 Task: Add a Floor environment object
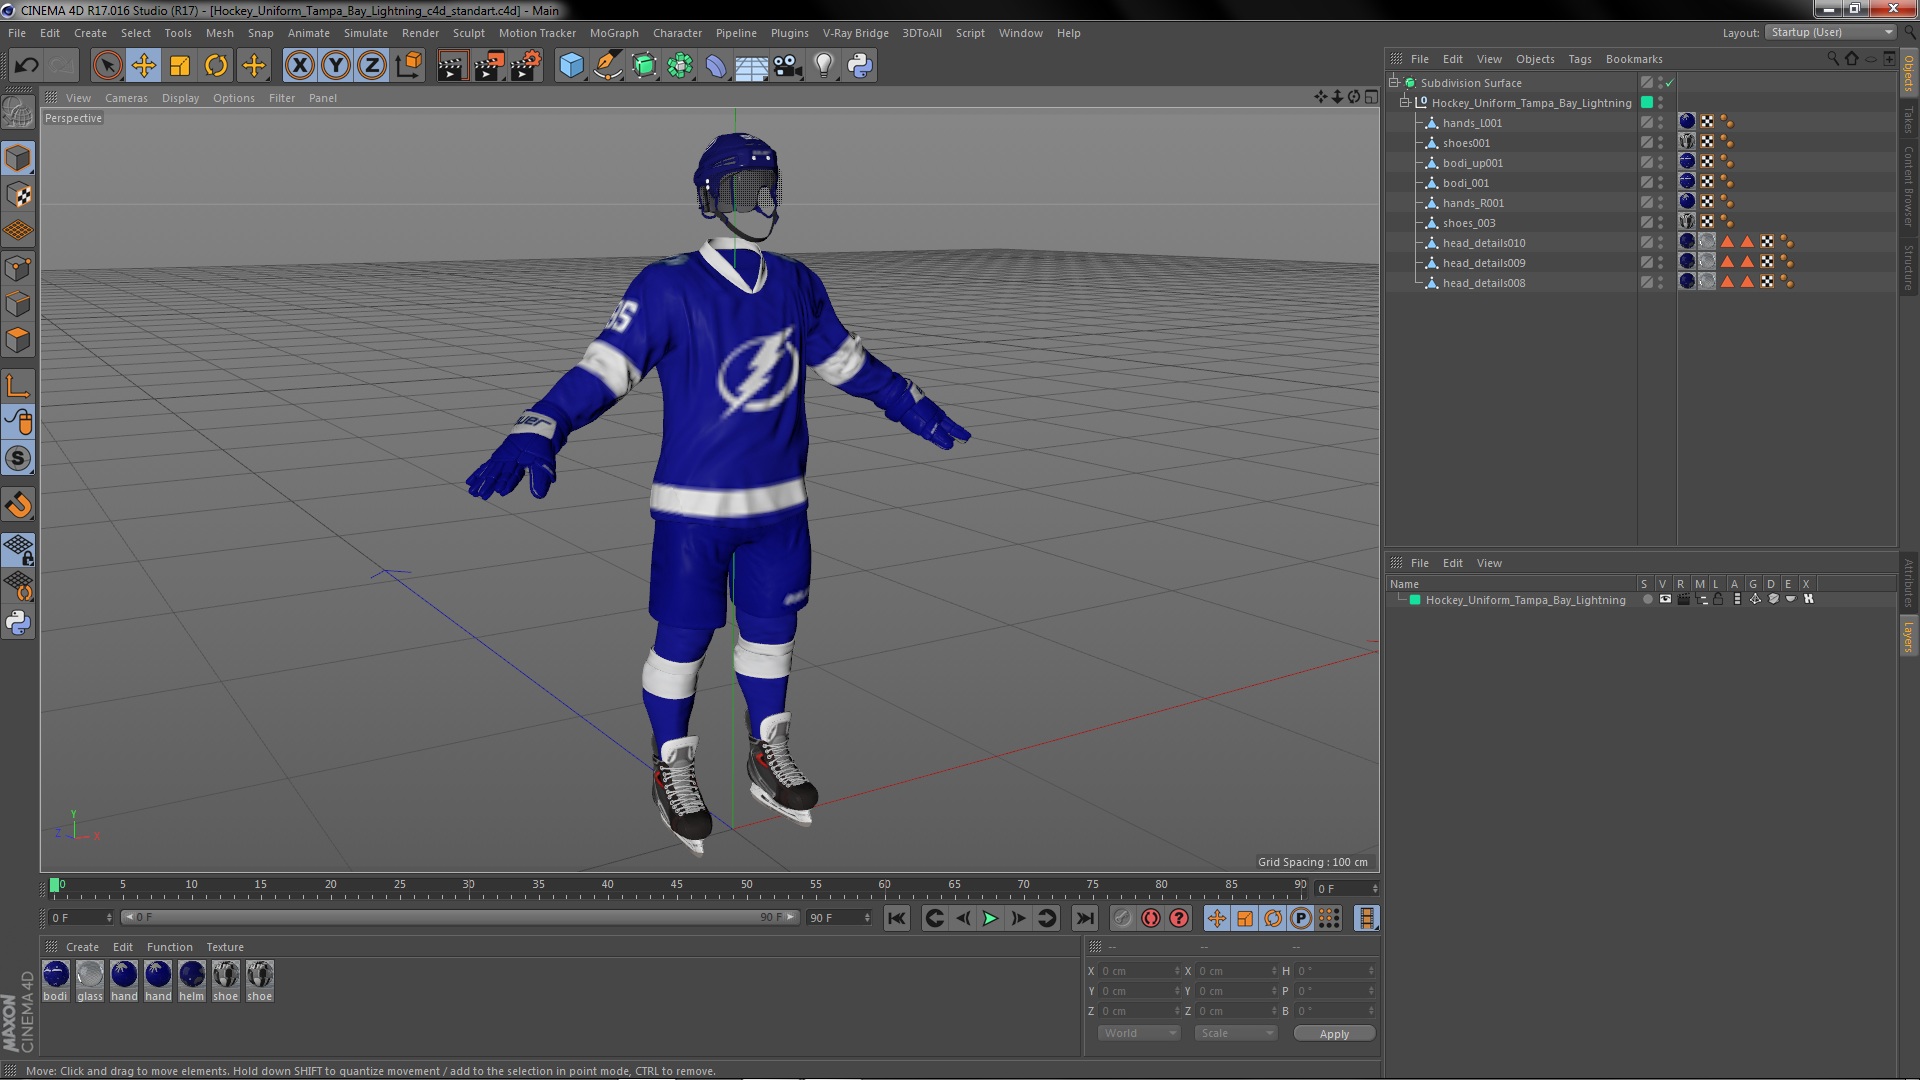751,66
